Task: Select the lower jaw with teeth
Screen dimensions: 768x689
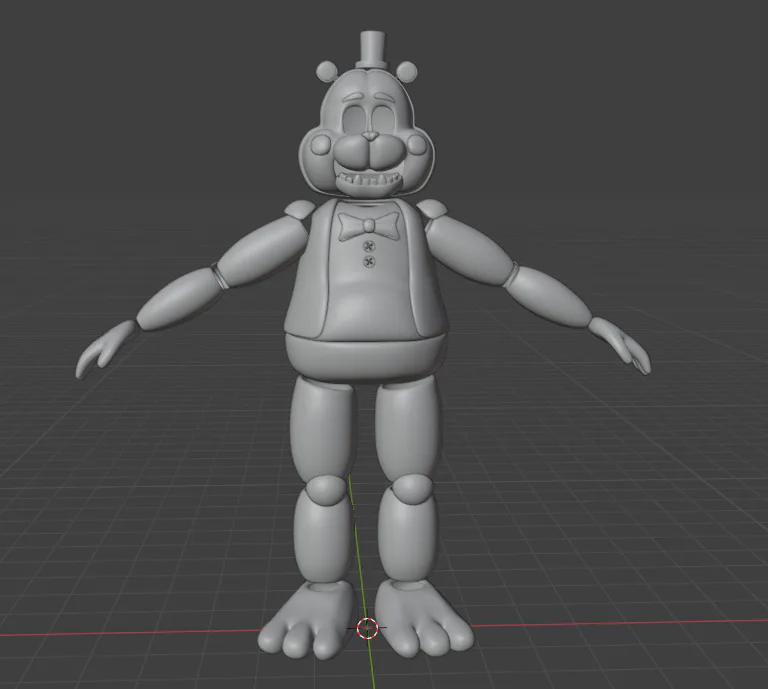Action: click(x=369, y=184)
